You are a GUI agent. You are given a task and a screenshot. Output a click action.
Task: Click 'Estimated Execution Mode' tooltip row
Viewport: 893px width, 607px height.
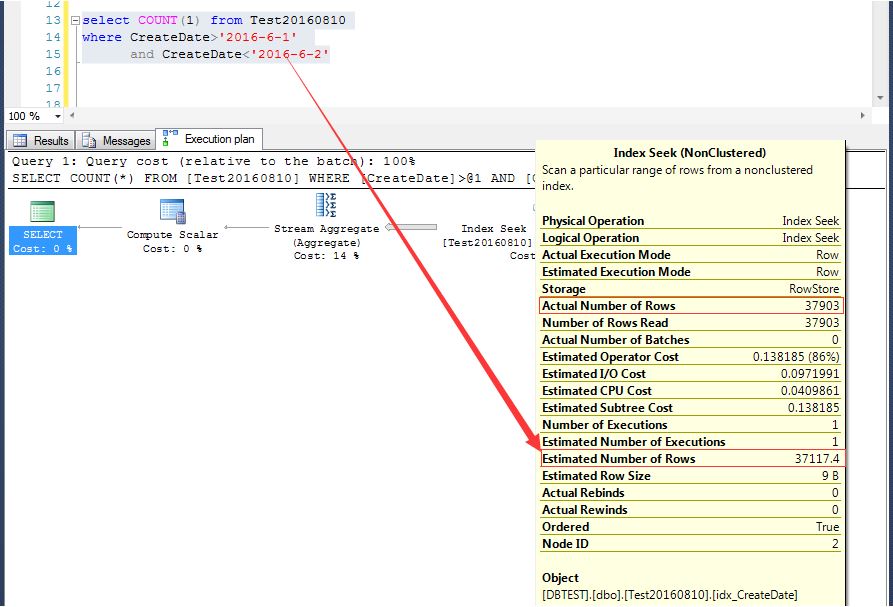click(690, 272)
